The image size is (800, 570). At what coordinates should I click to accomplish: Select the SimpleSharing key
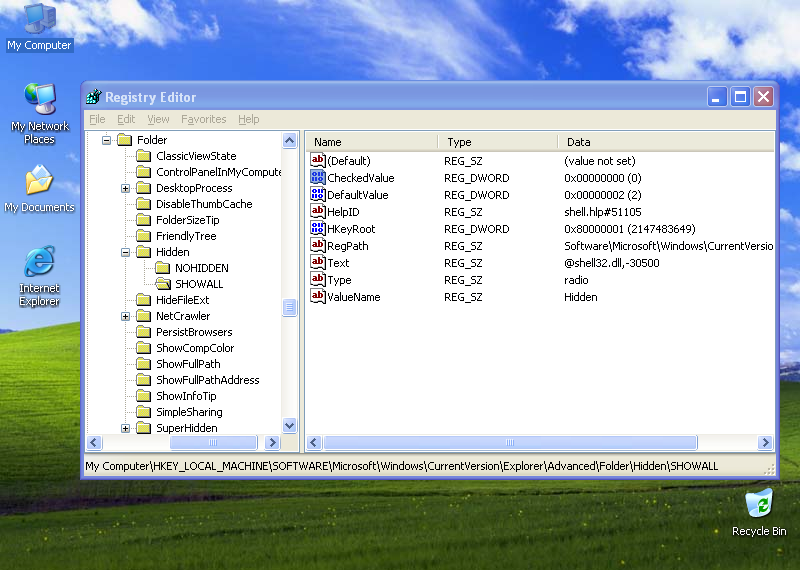click(x=189, y=412)
